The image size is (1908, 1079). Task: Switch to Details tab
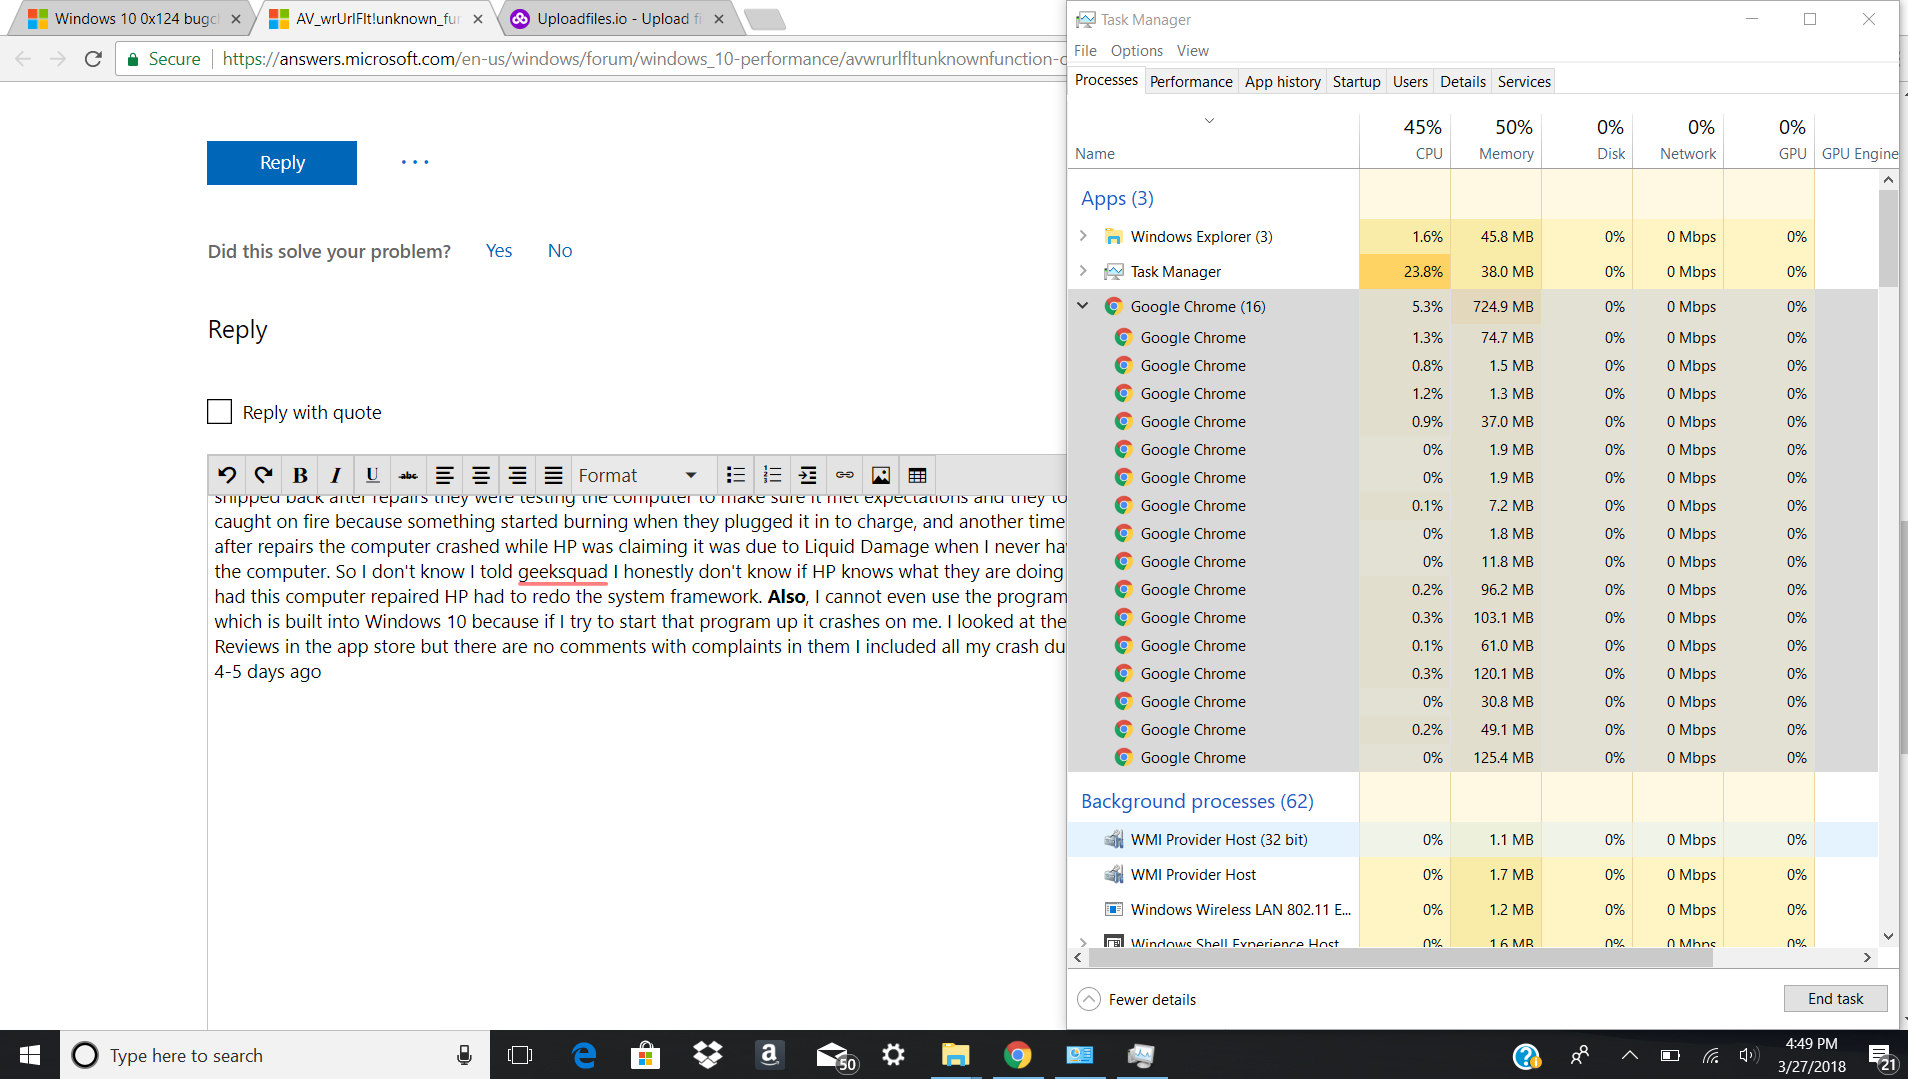1463,82
